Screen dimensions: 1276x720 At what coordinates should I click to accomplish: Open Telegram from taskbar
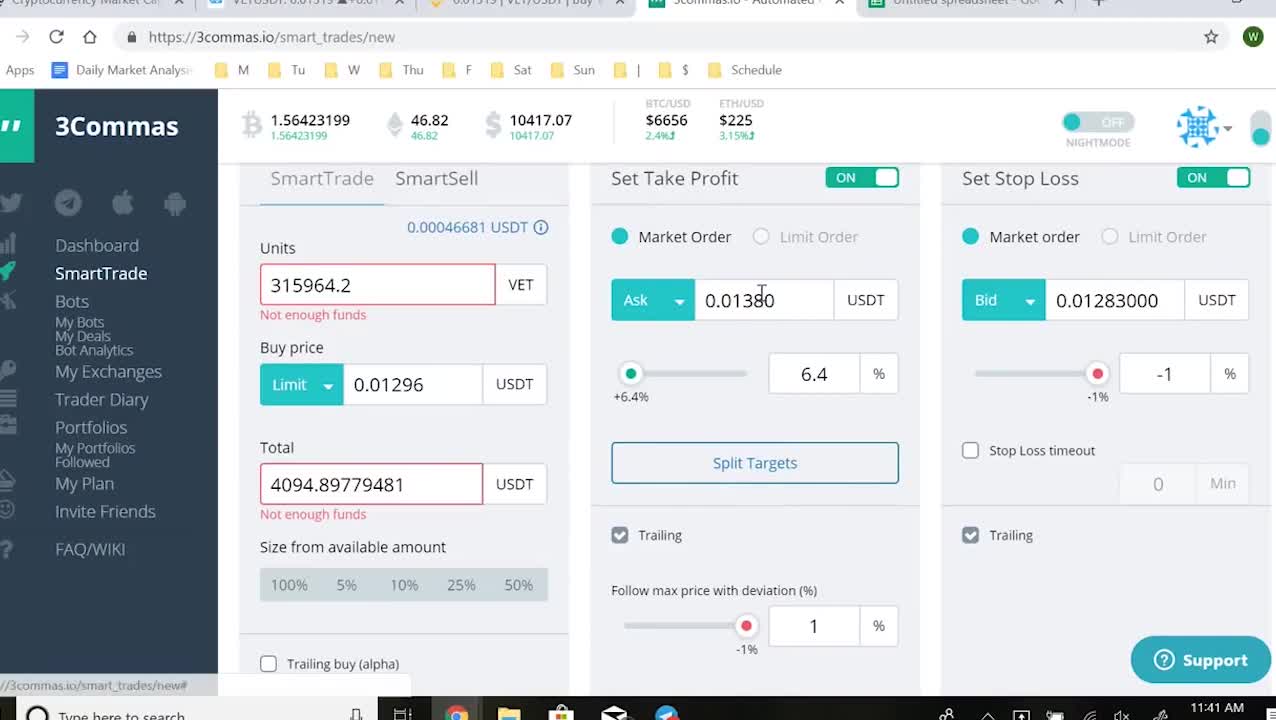click(x=667, y=714)
